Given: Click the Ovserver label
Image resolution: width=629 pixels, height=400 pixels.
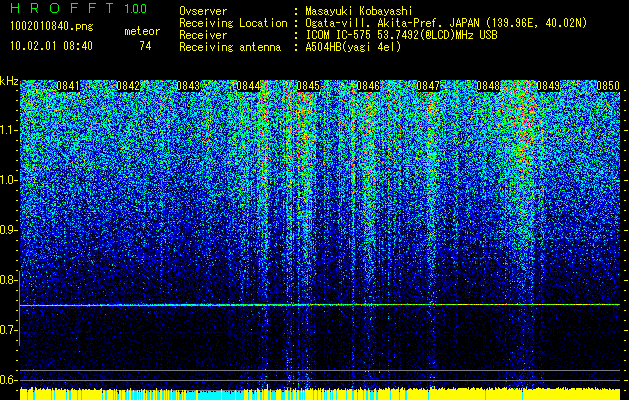Looking at the screenshot, I should [x=203, y=11].
